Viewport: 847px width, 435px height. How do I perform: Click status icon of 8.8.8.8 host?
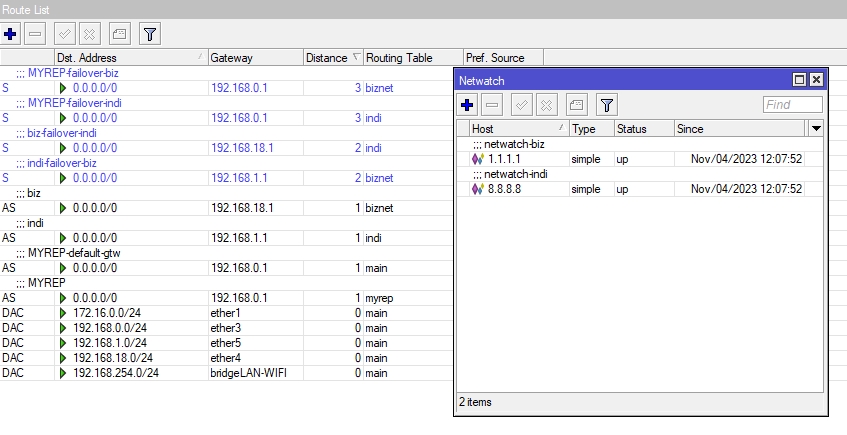[478, 189]
